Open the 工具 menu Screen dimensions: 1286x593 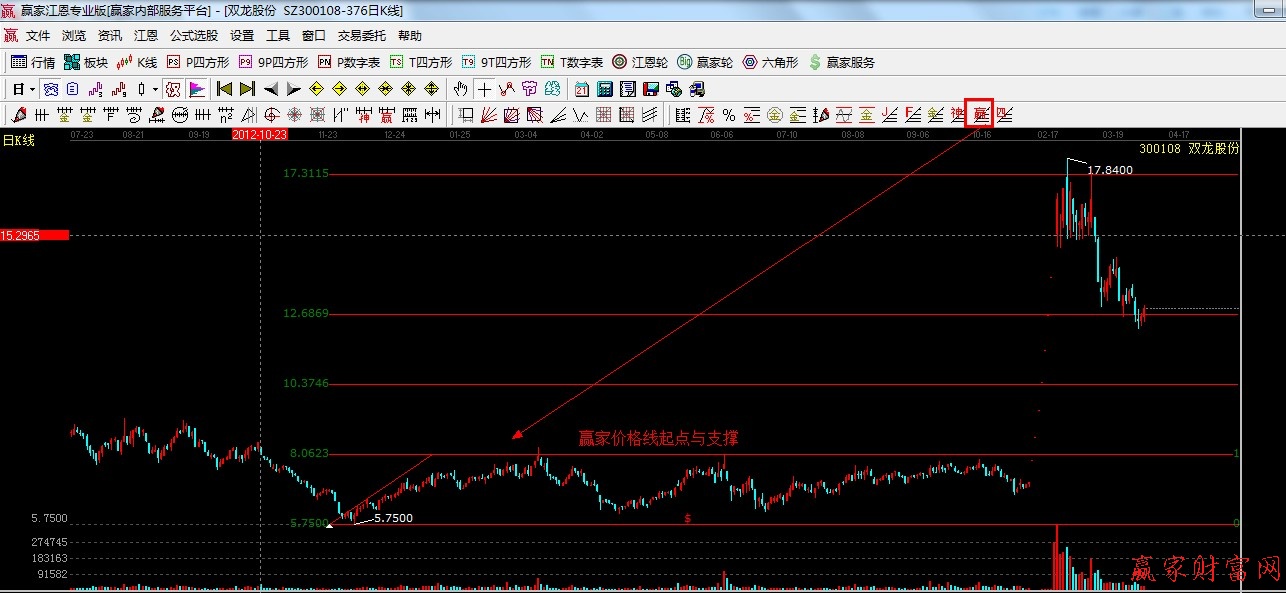(278, 36)
